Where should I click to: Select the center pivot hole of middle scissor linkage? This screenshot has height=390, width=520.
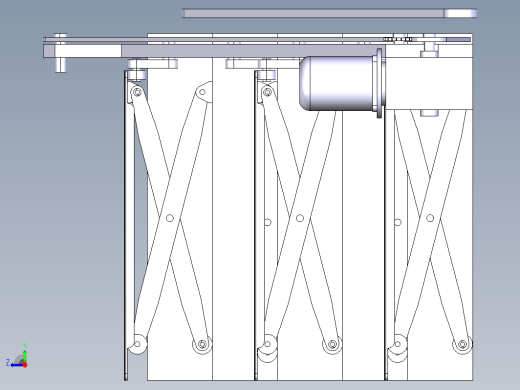coord(300,218)
